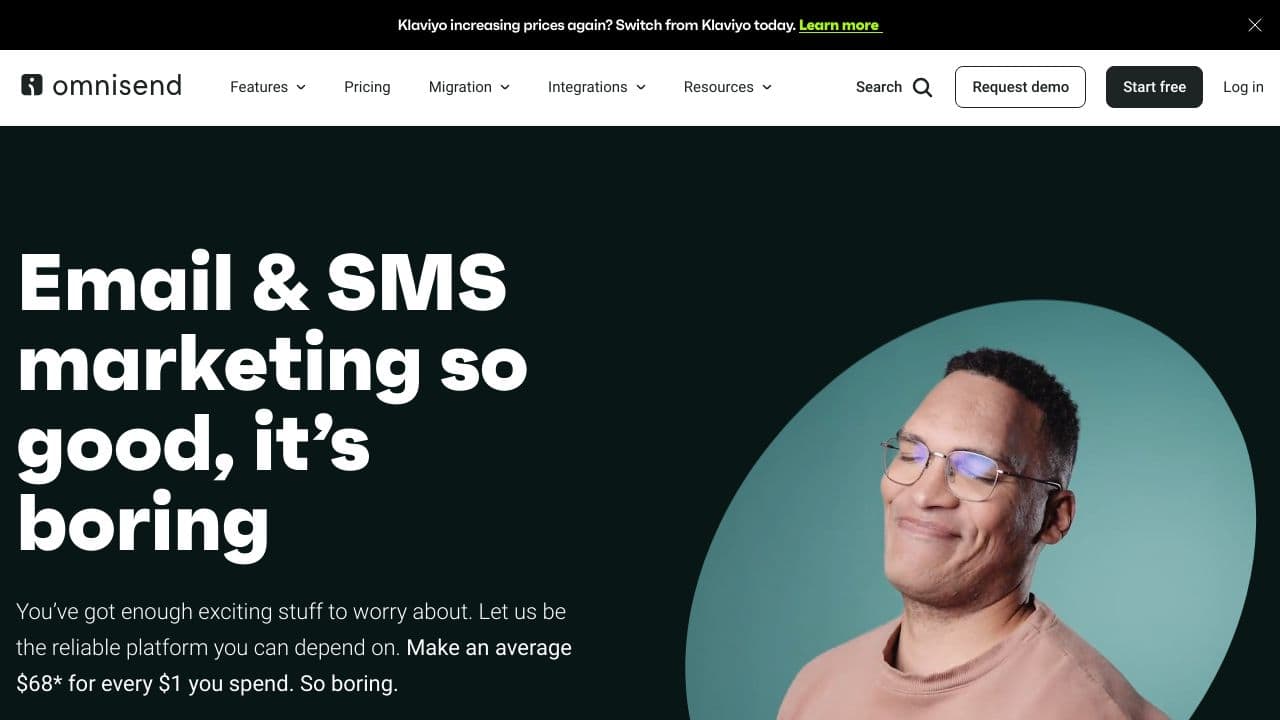Screen dimensions: 1280x720
Task: Follow the Learn more banner link
Action: coord(840,25)
